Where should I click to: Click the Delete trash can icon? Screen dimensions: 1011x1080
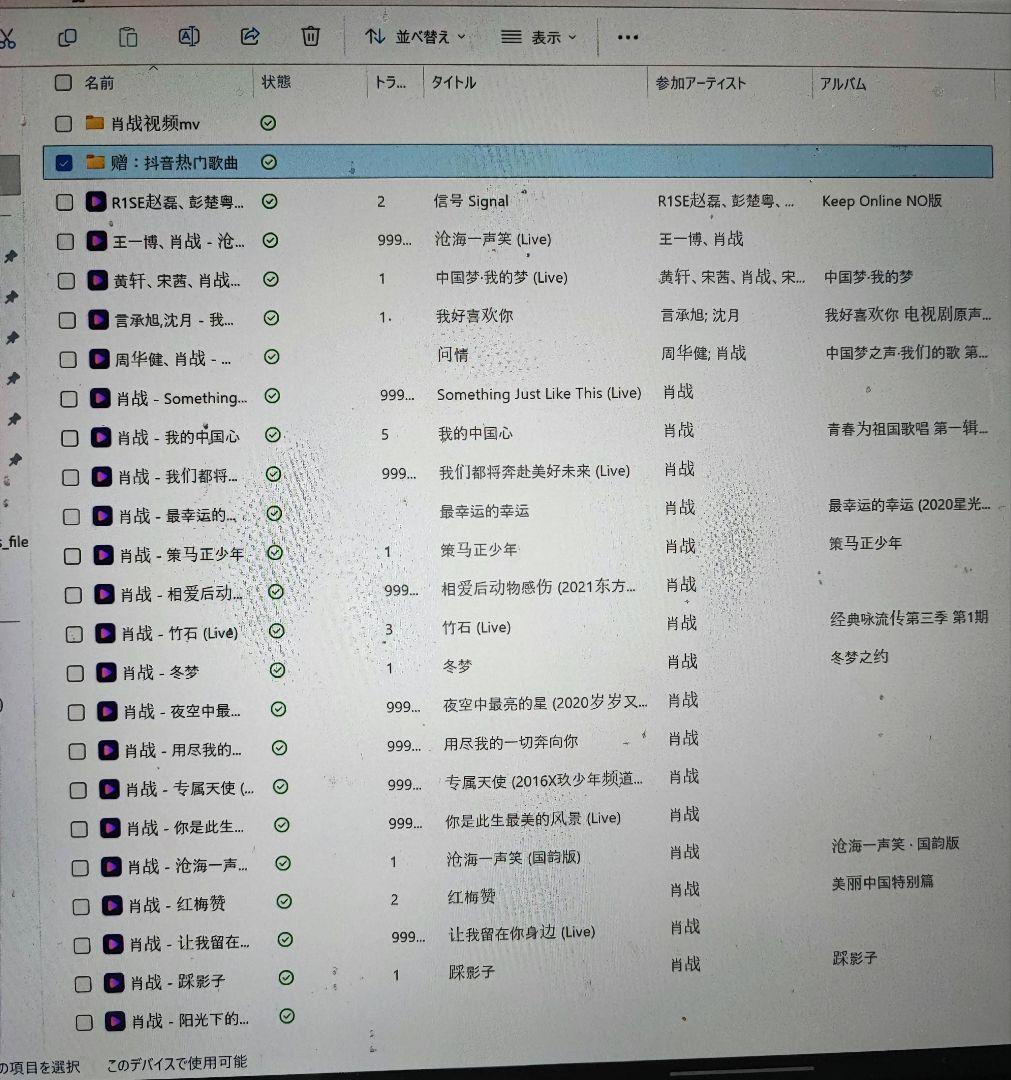tap(311, 37)
